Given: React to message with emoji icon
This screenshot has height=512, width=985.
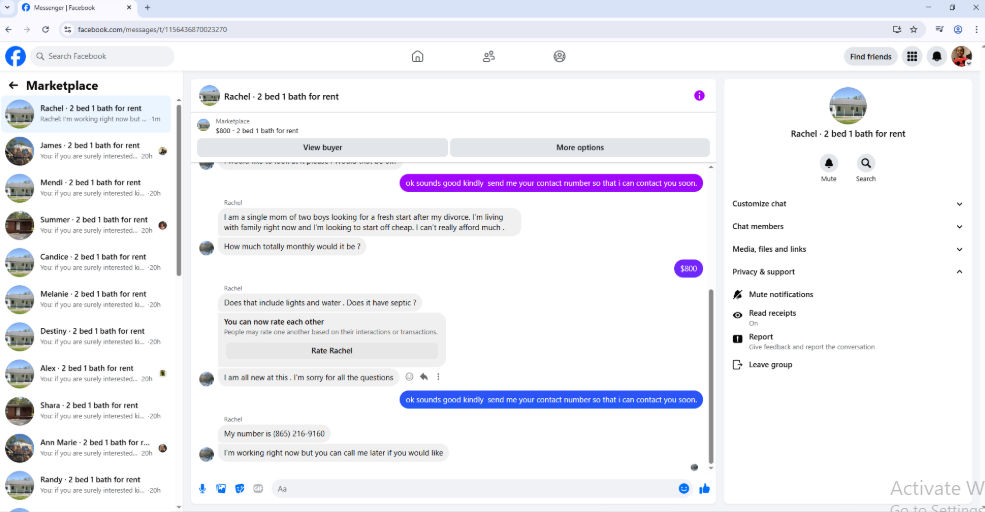Looking at the screenshot, I should (x=410, y=377).
